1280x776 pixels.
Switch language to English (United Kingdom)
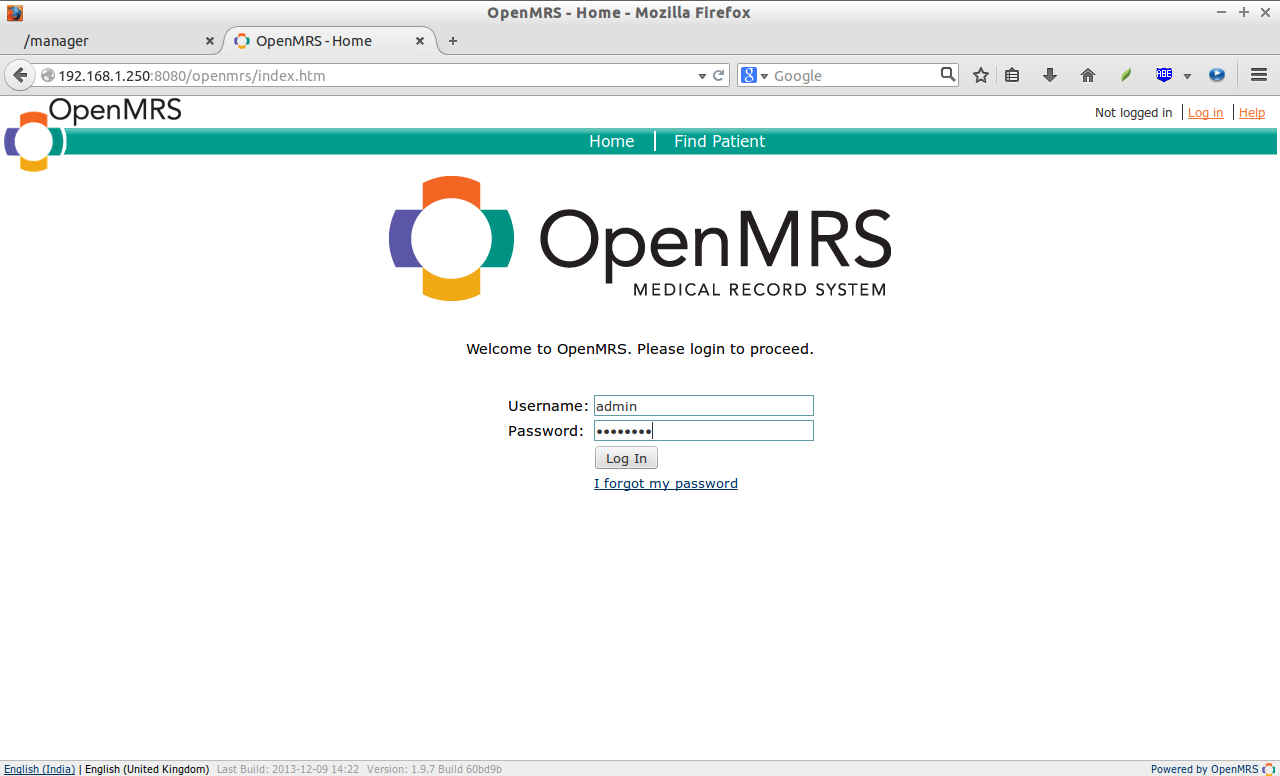[147, 769]
